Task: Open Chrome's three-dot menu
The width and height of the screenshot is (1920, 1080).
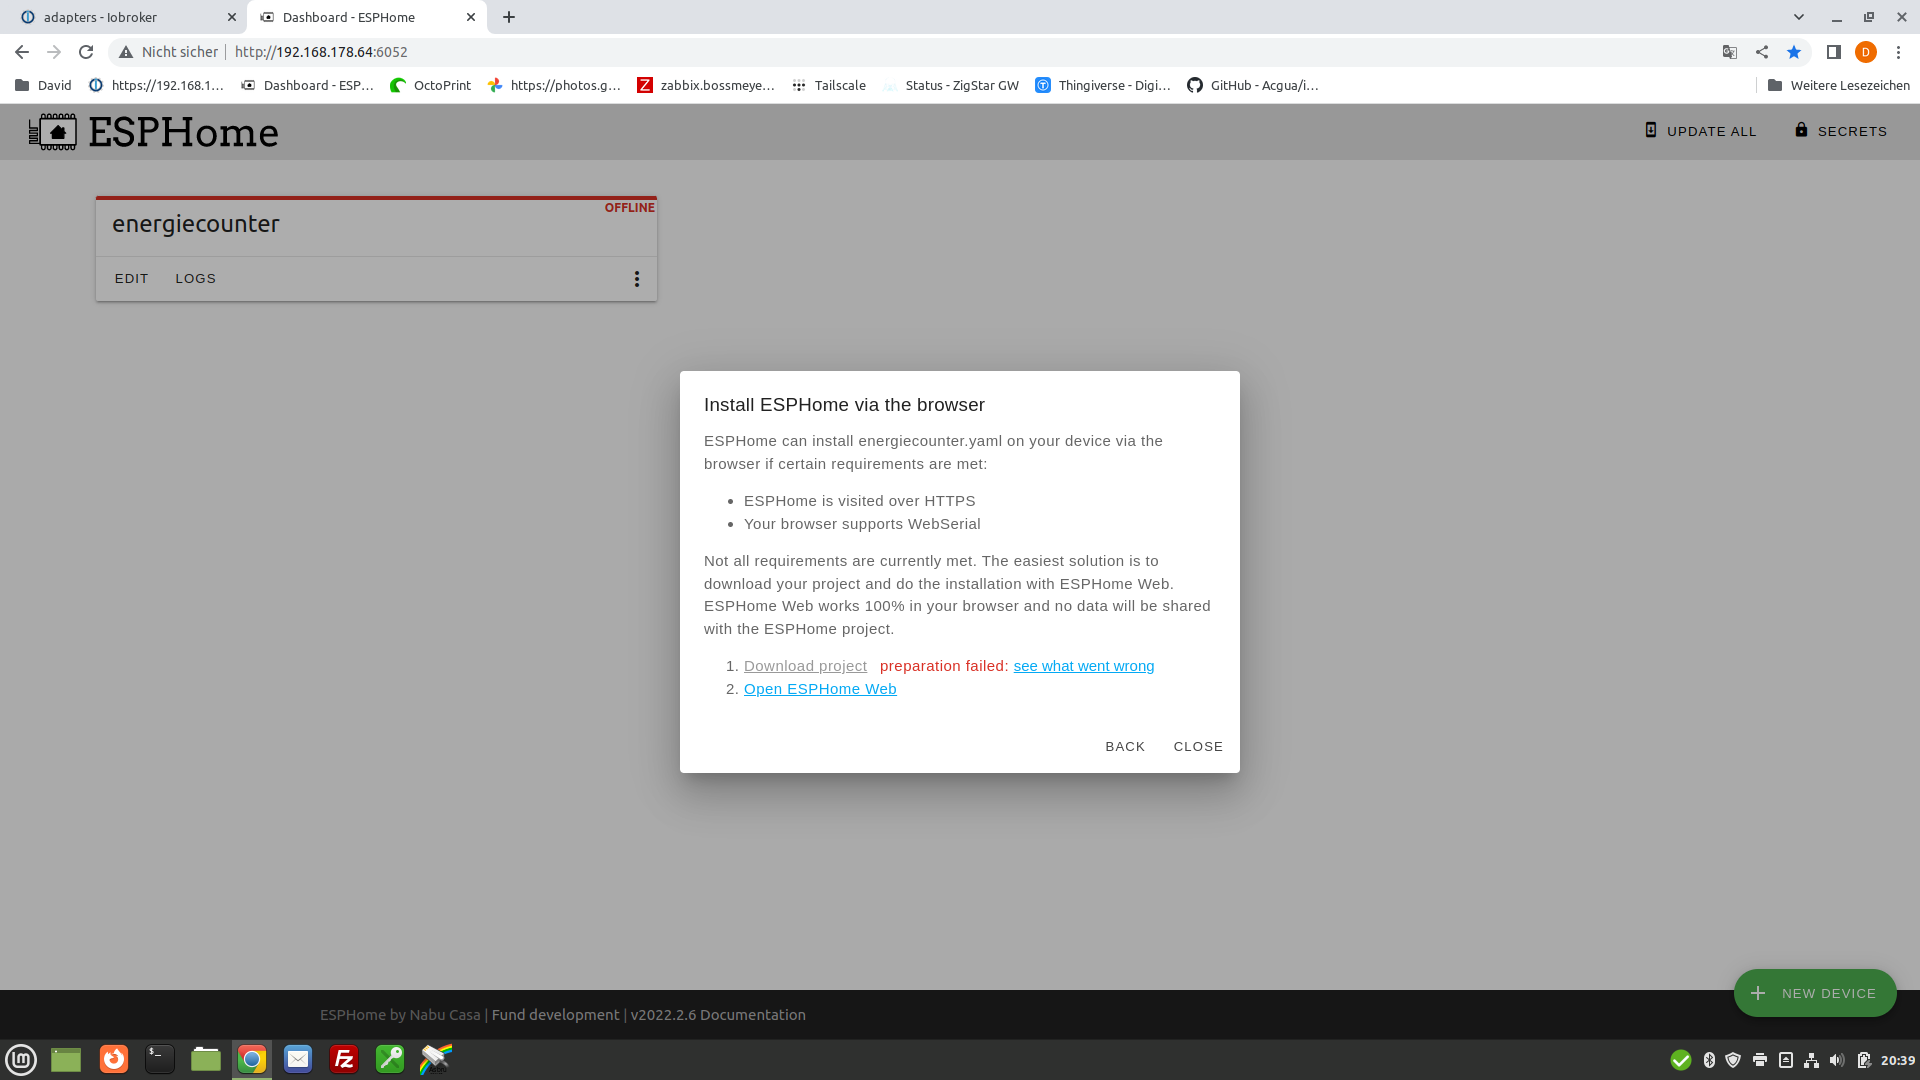Action: (1898, 52)
